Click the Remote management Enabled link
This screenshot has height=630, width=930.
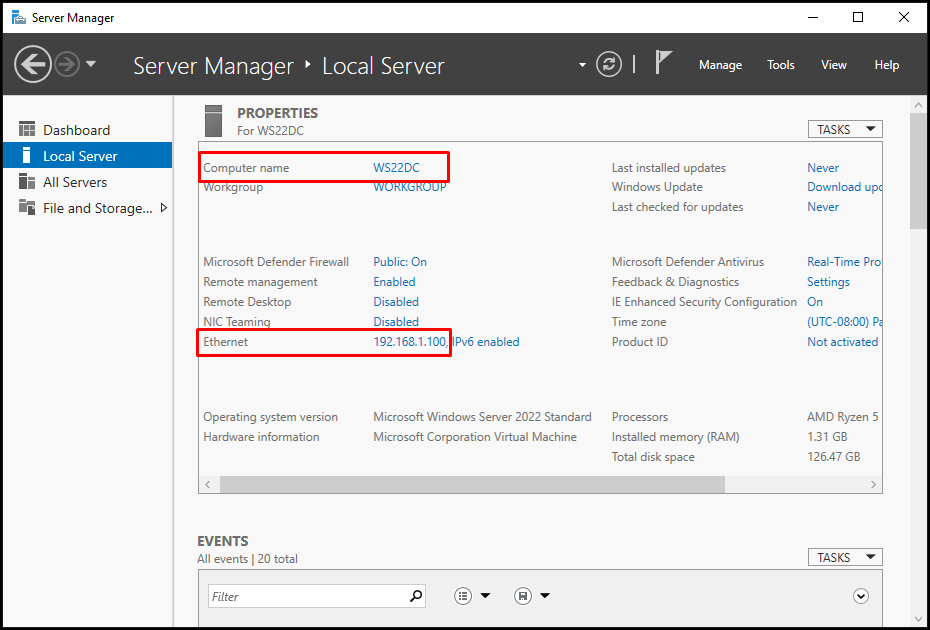click(x=394, y=282)
